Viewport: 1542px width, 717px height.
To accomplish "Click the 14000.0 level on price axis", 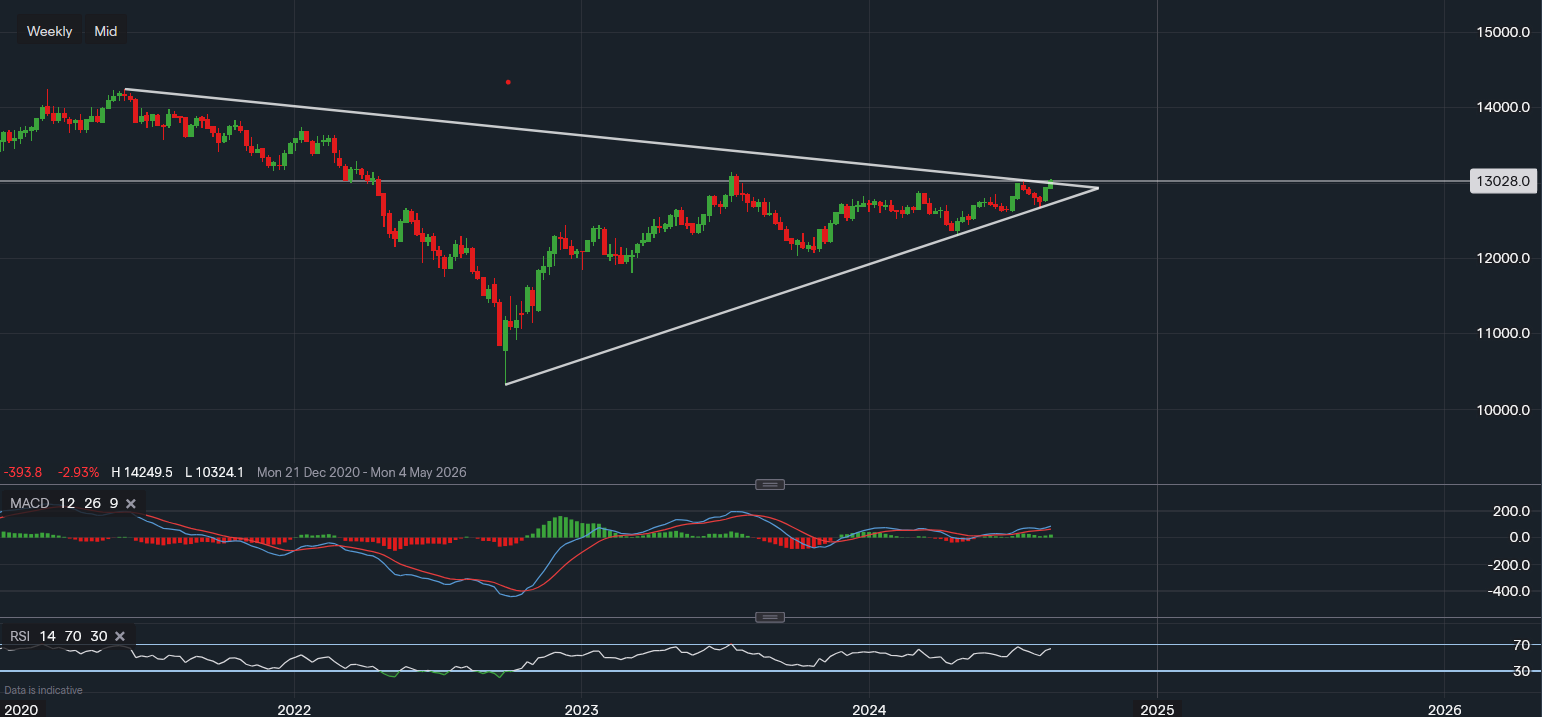I will (x=1503, y=107).
